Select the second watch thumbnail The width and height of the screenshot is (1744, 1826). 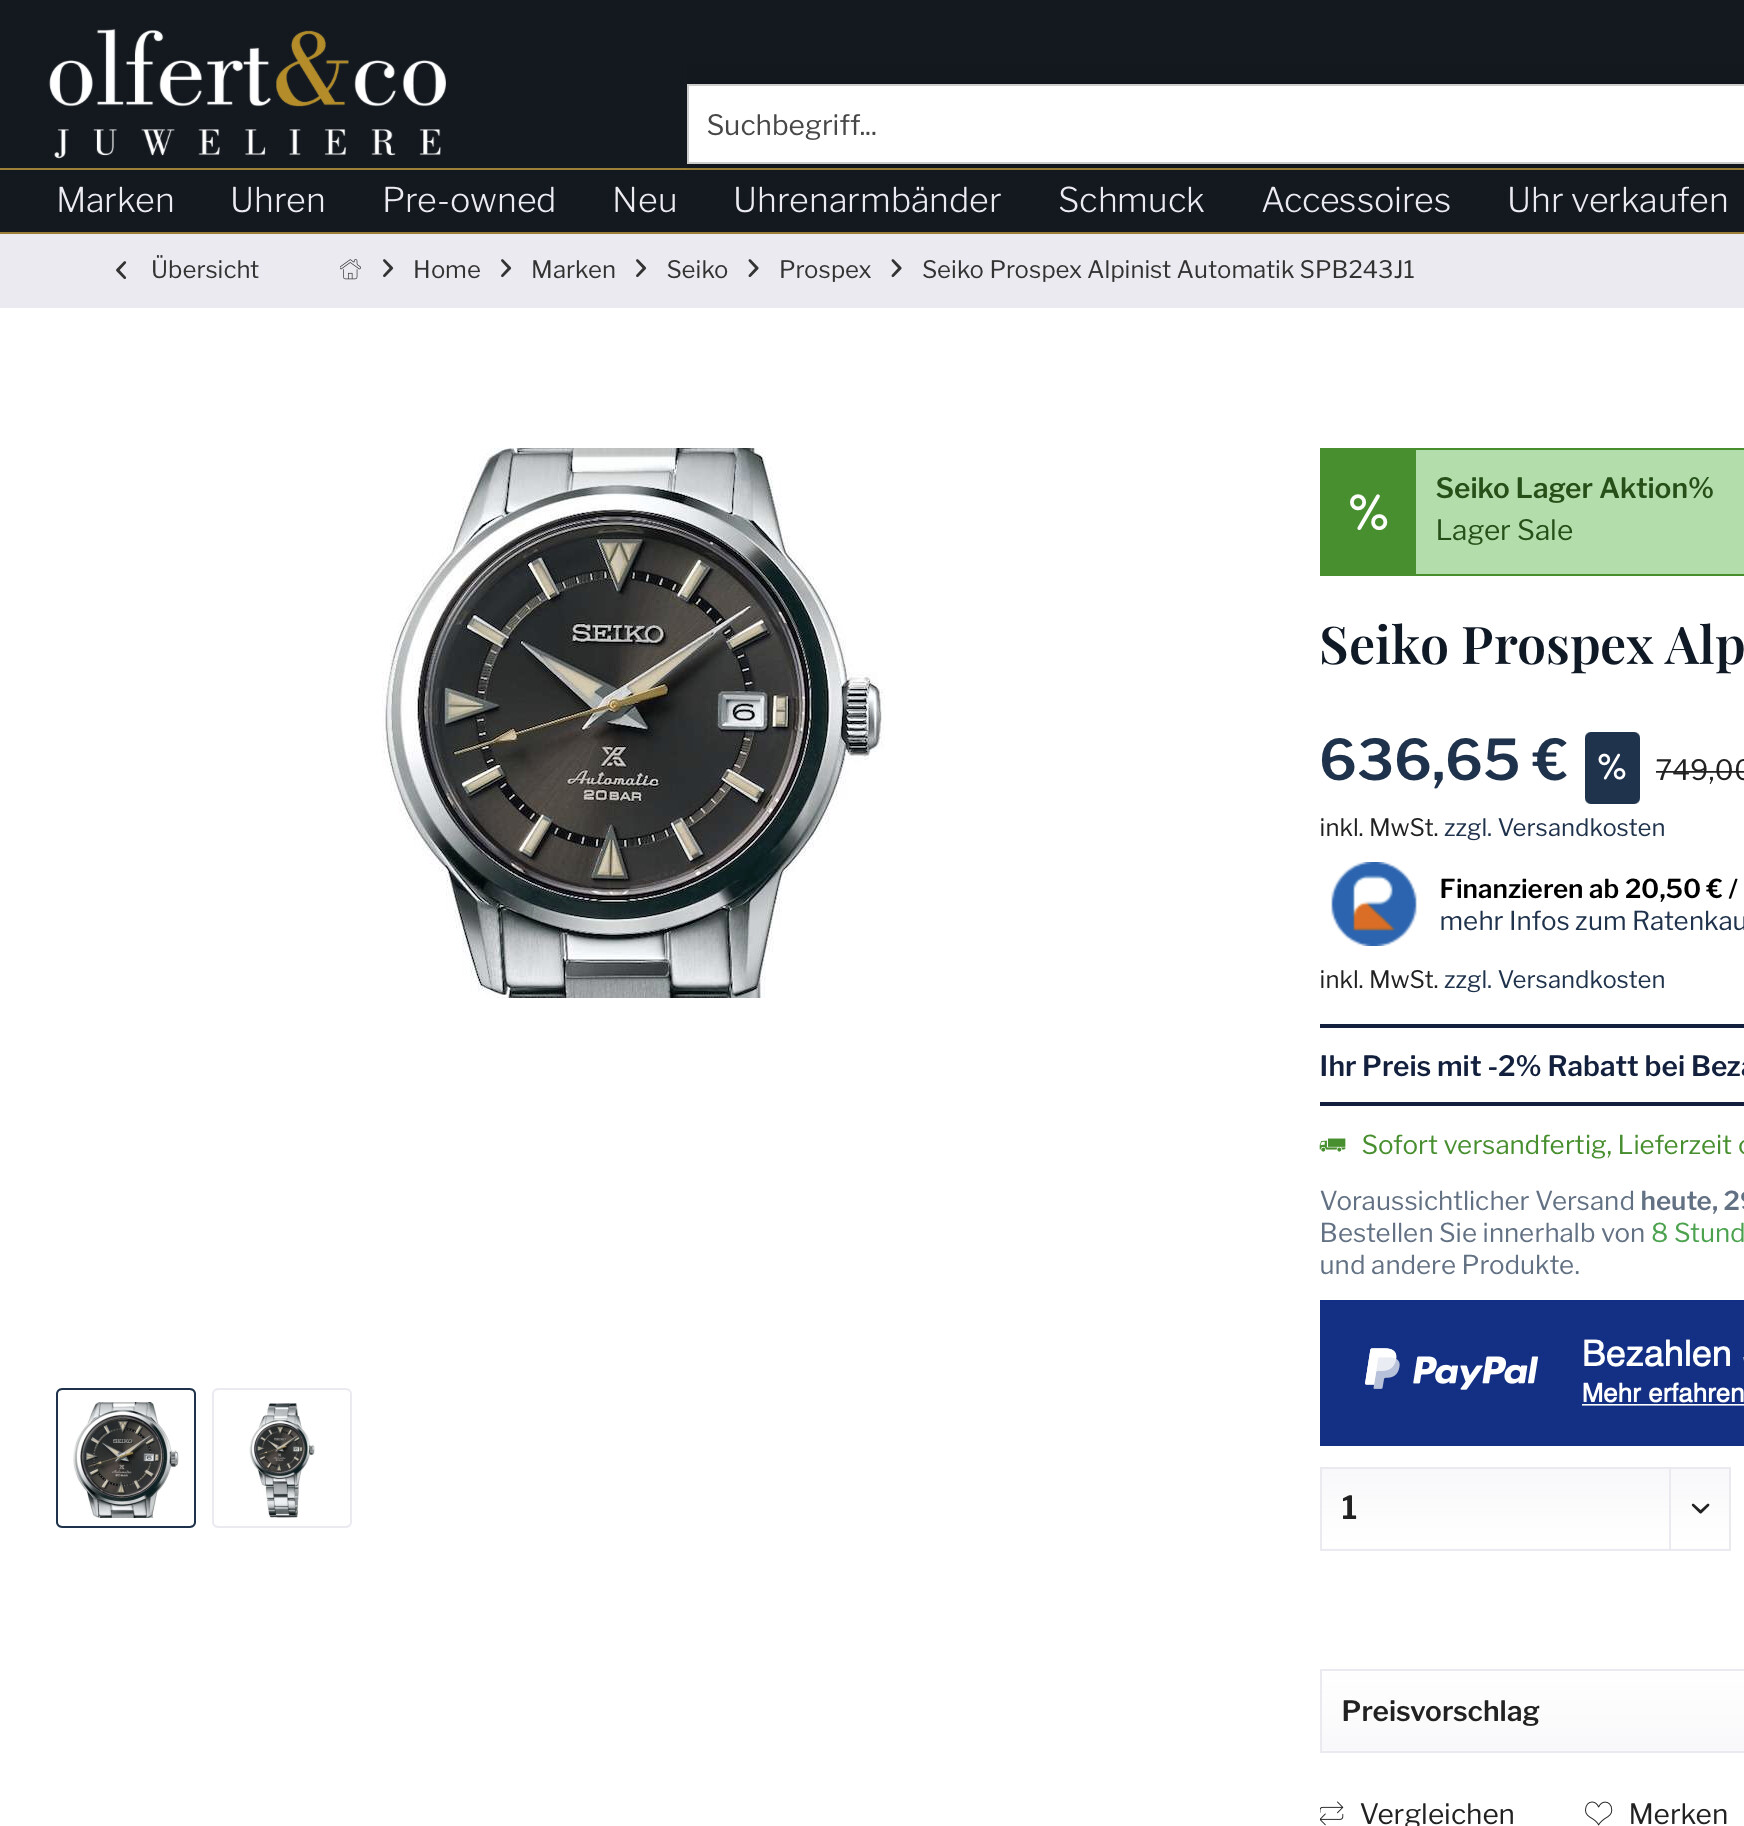click(282, 1458)
